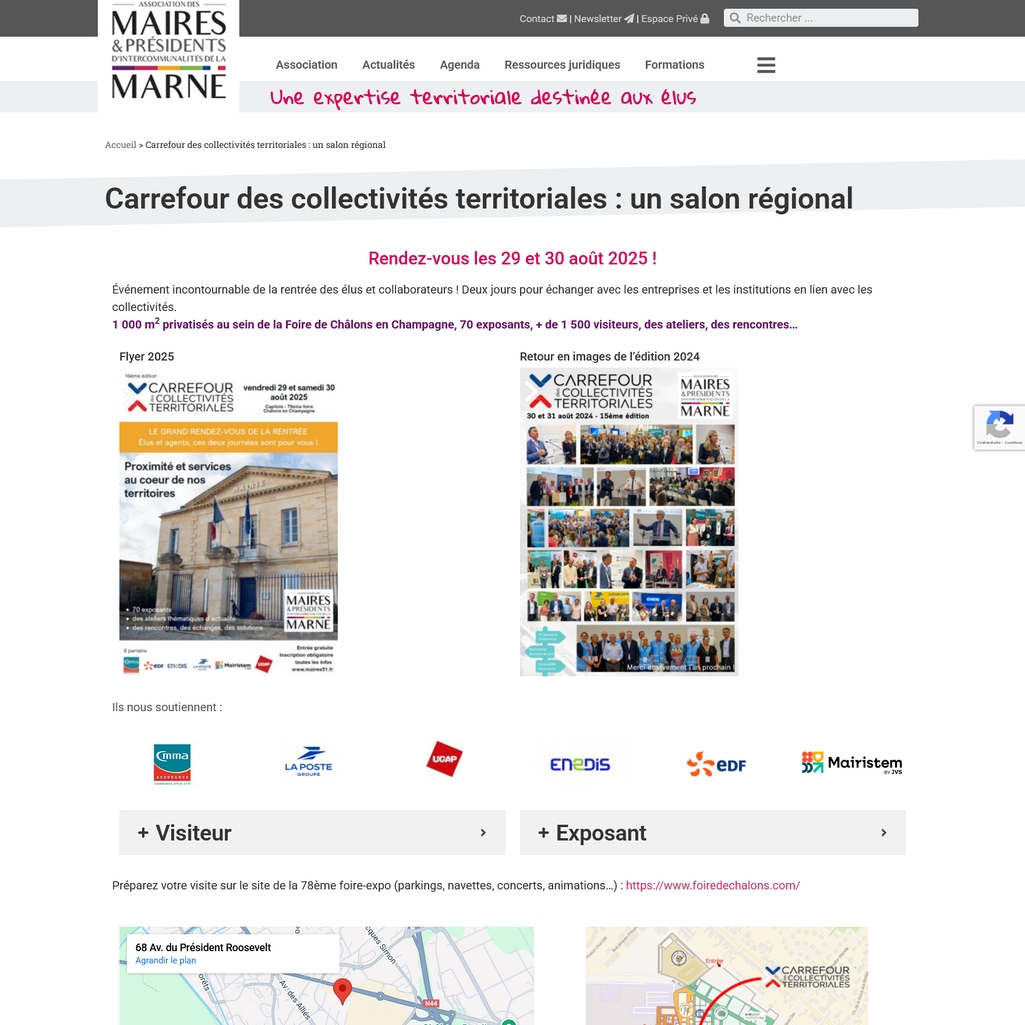Select the Association menu item
Image resolution: width=1025 pixels, height=1025 pixels.
point(306,64)
